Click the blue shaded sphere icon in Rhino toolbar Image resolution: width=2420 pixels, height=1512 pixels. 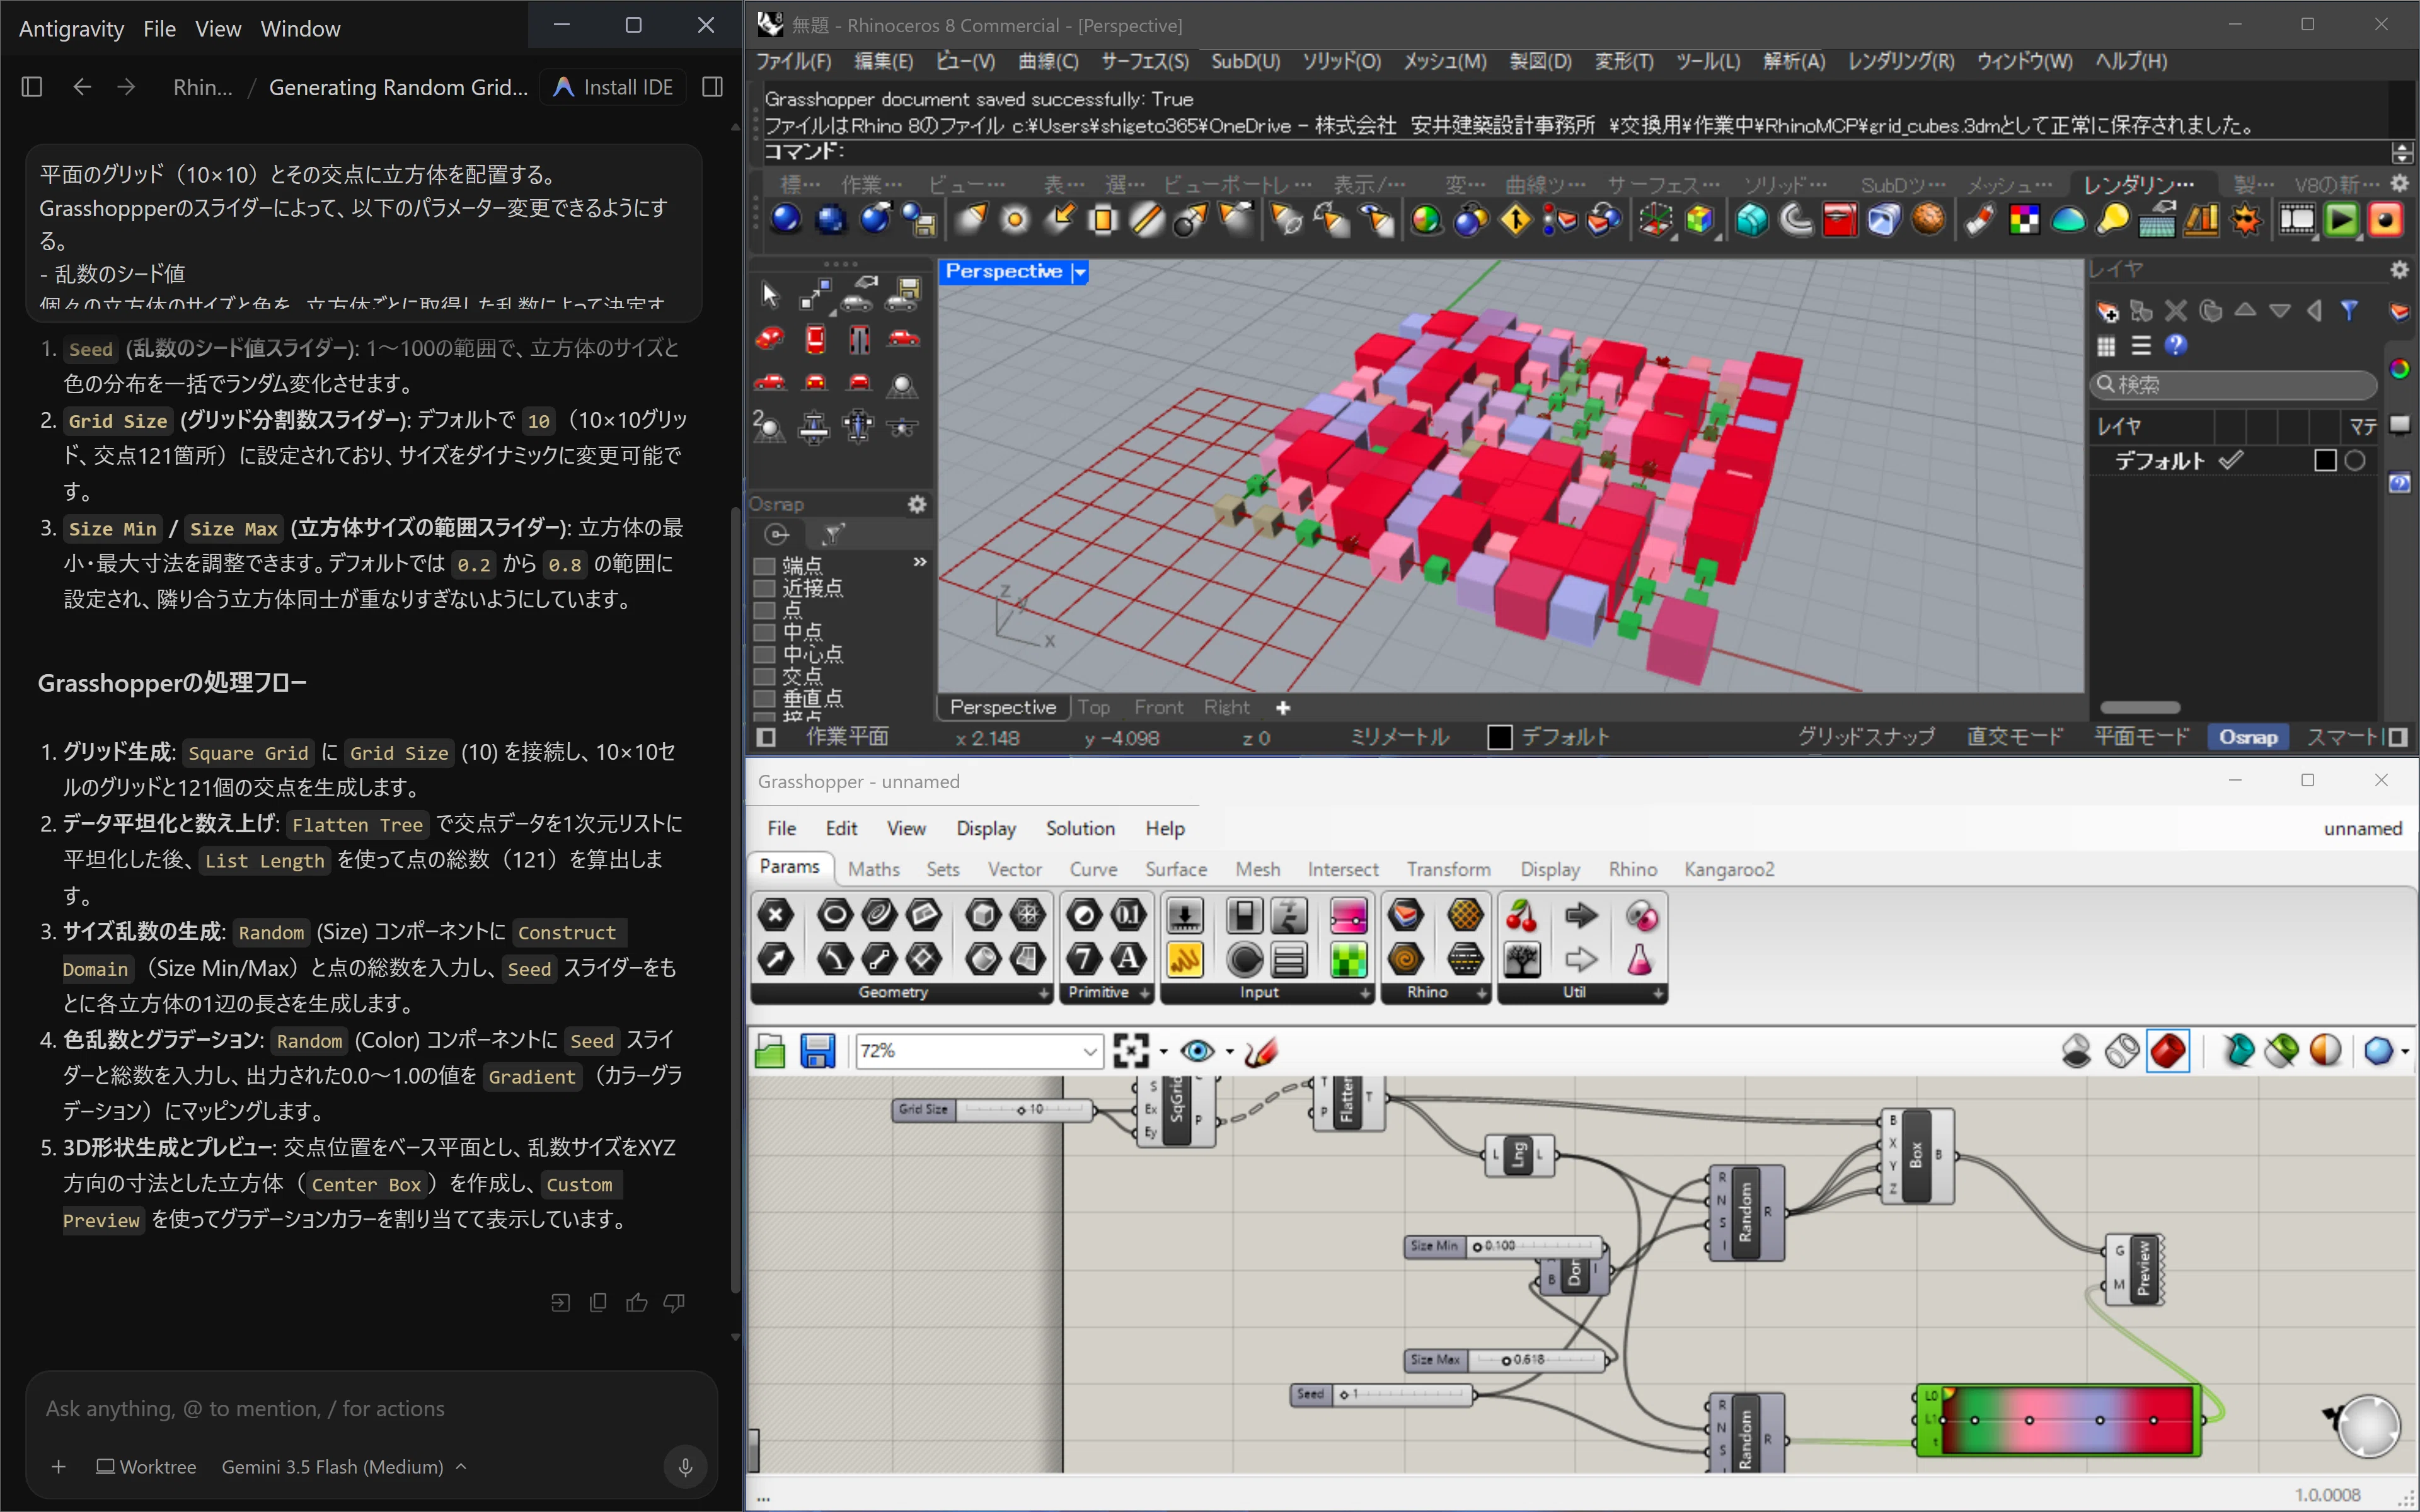point(785,219)
